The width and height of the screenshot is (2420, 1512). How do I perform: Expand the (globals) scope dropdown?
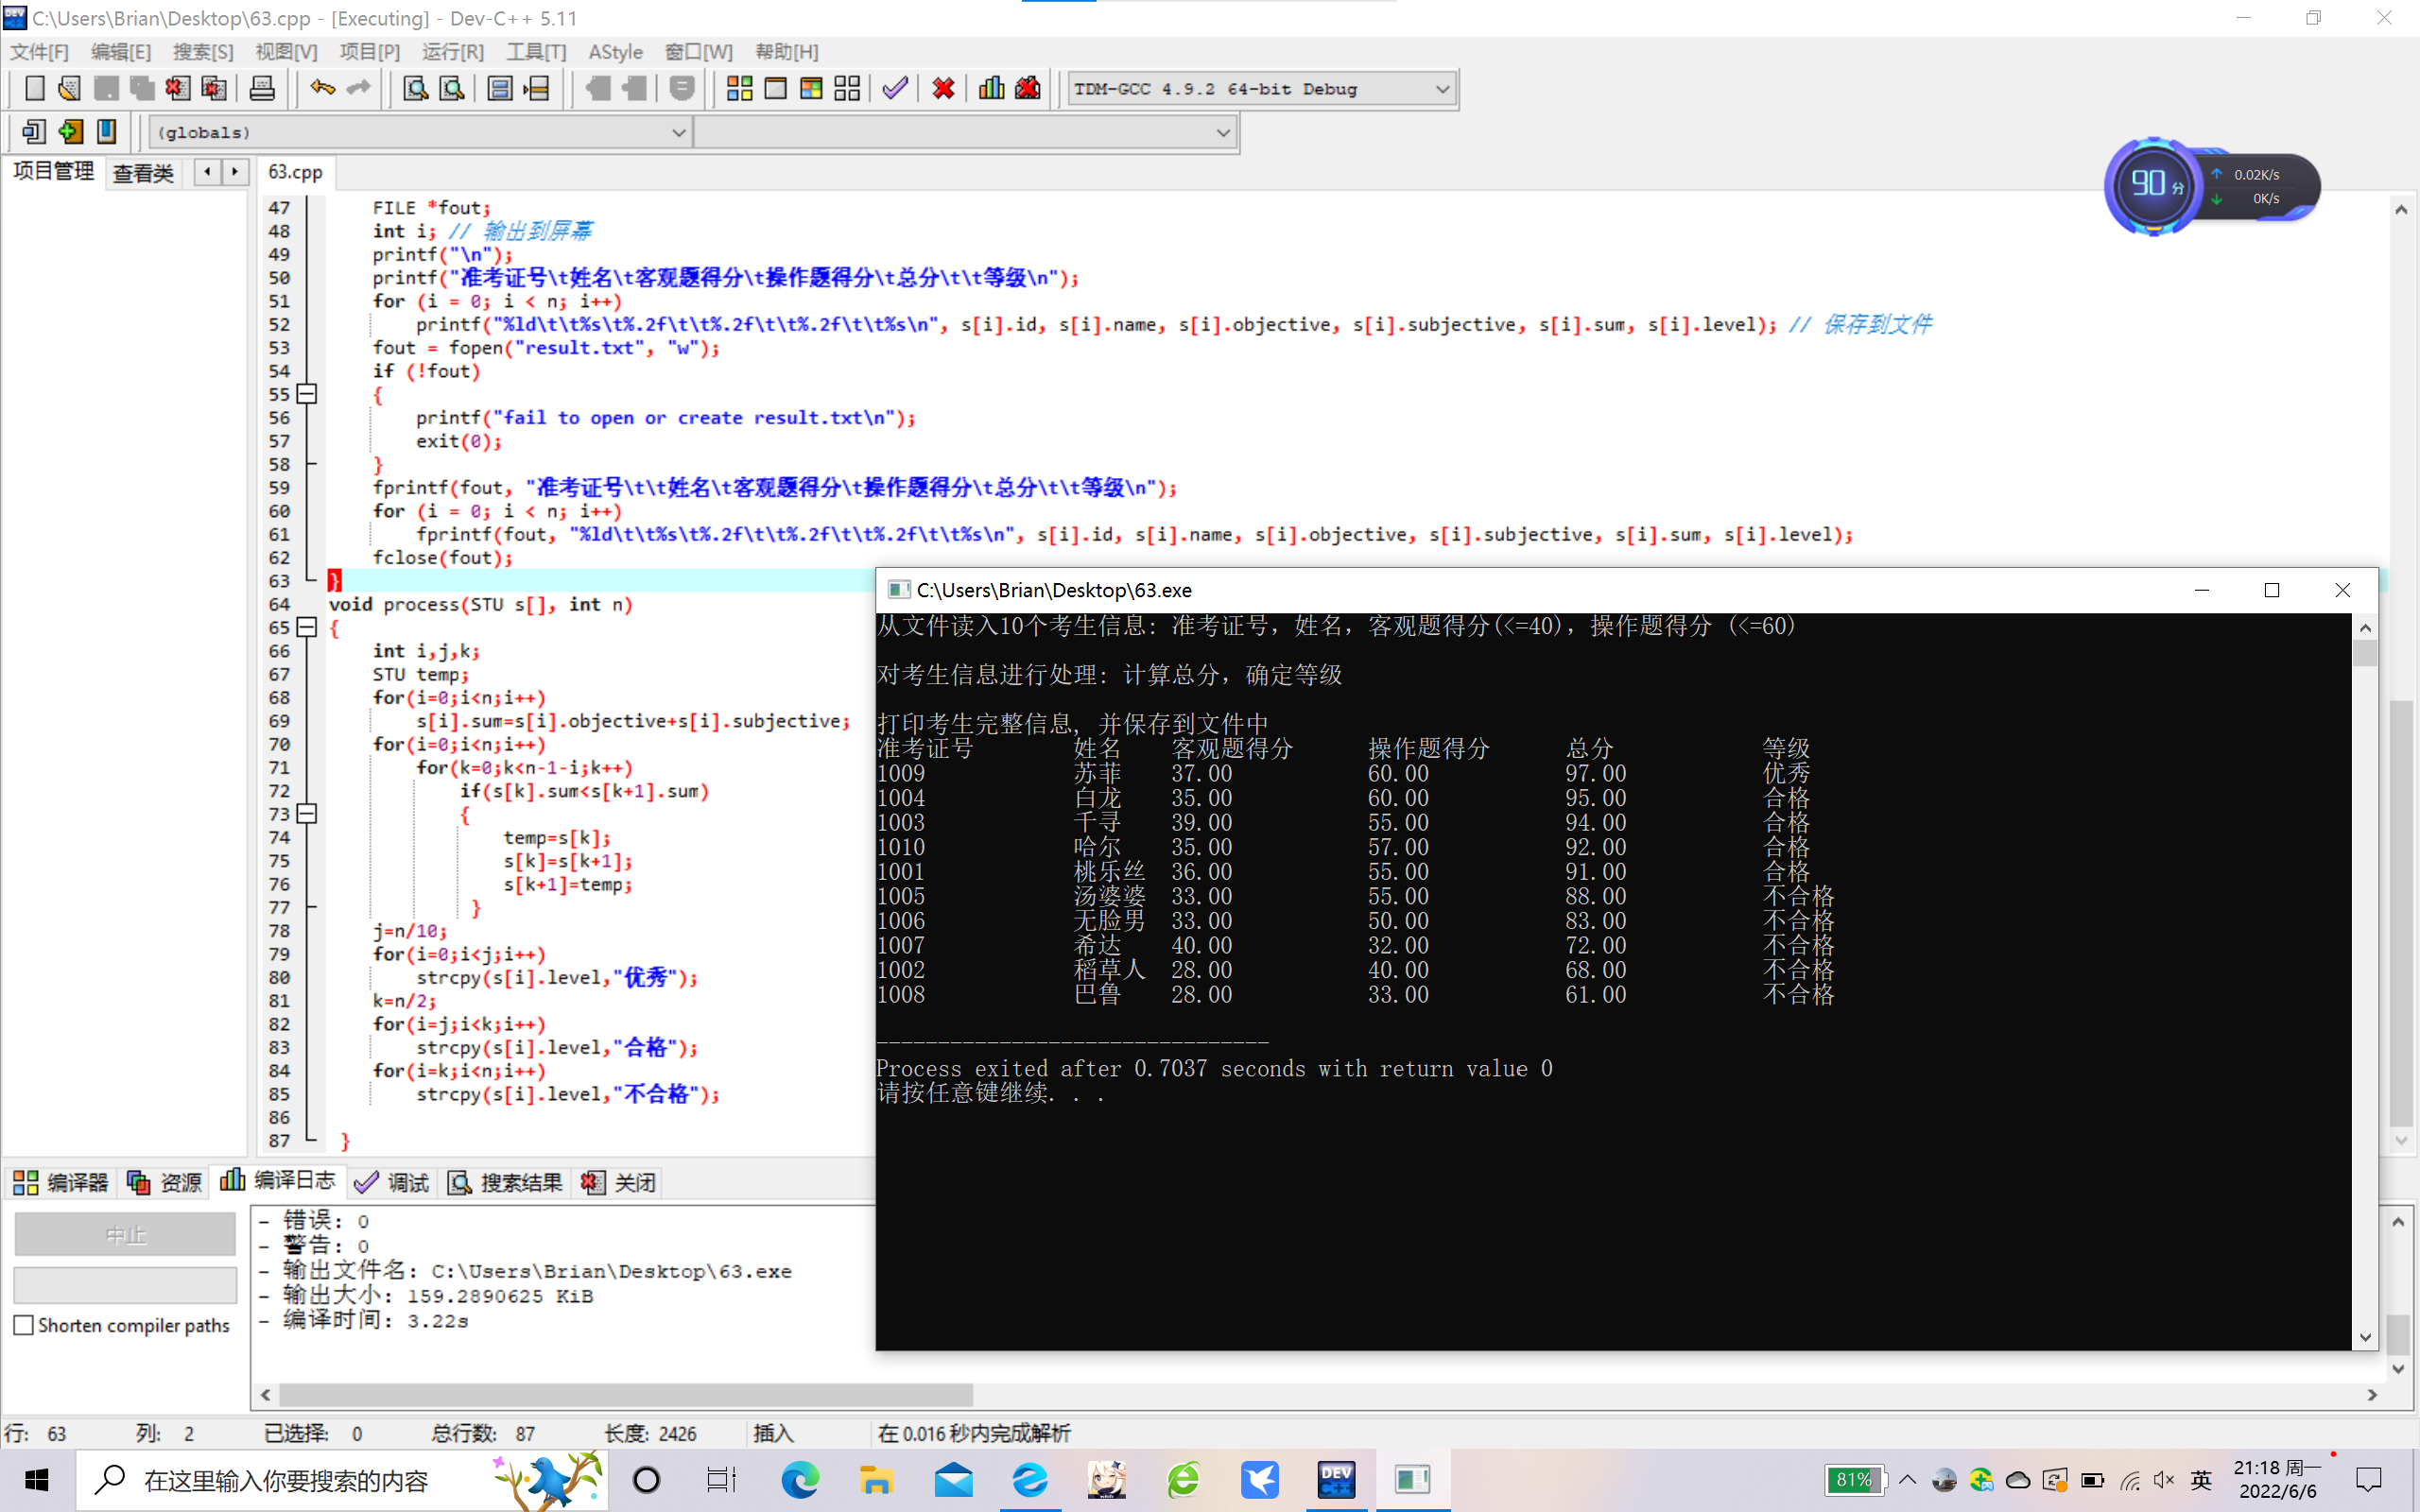point(678,132)
